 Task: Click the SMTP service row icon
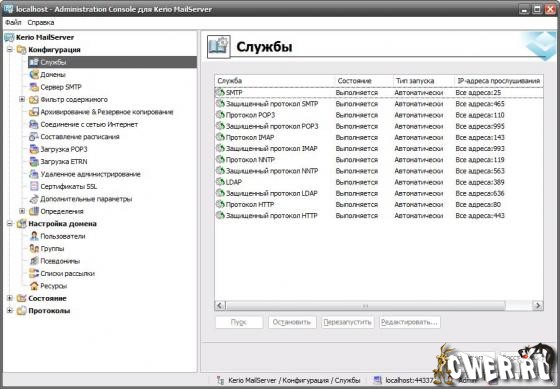tap(220, 93)
